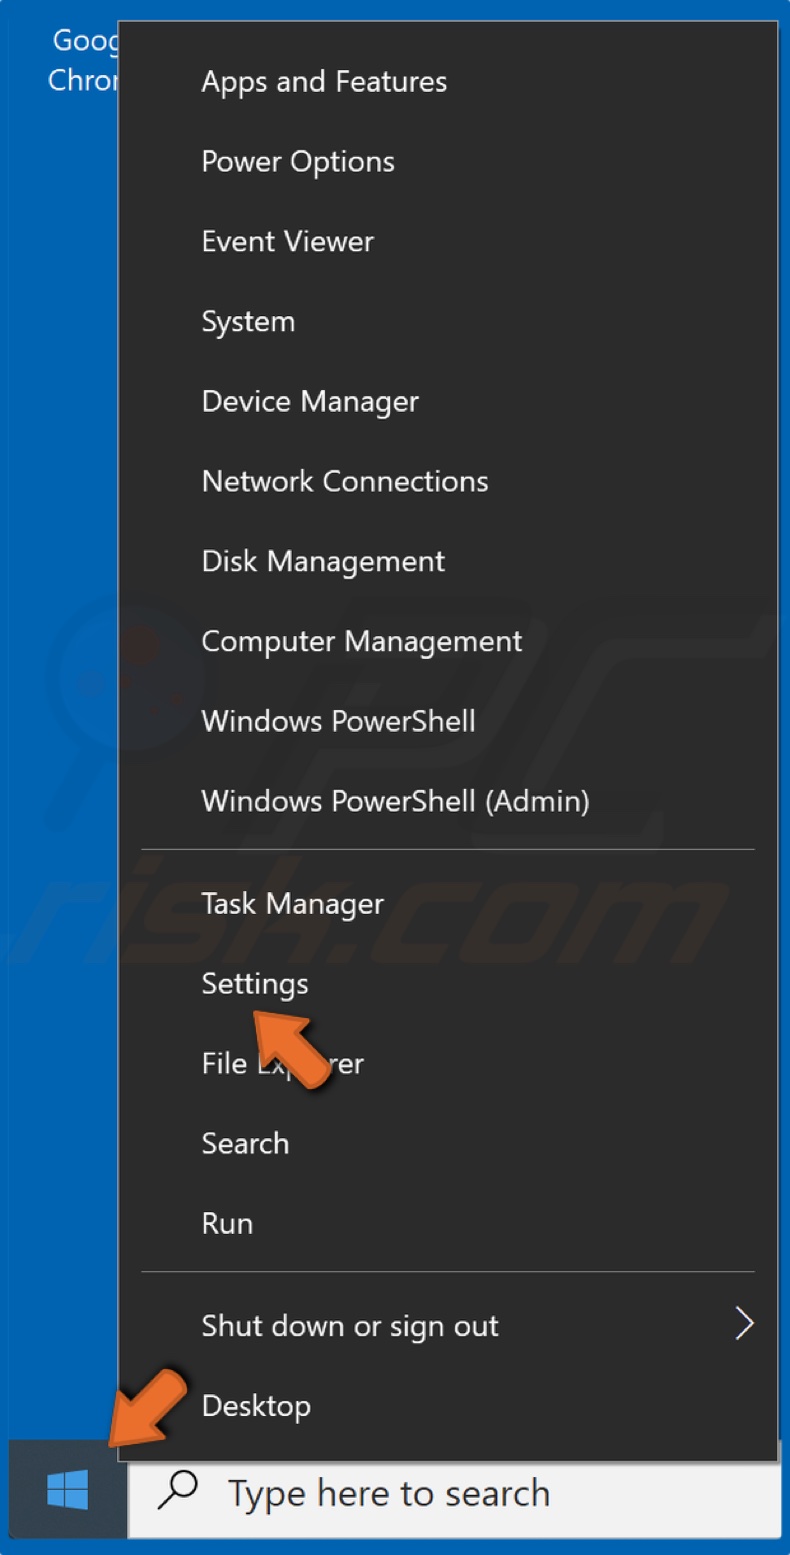The width and height of the screenshot is (790, 1555).
Task: Open the System entry
Action: [x=248, y=321]
